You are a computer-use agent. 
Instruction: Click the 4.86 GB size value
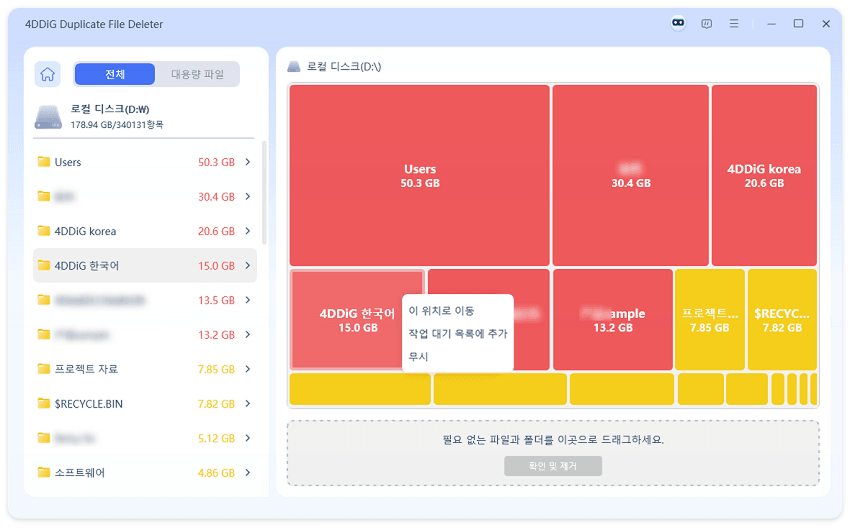tap(216, 473)
